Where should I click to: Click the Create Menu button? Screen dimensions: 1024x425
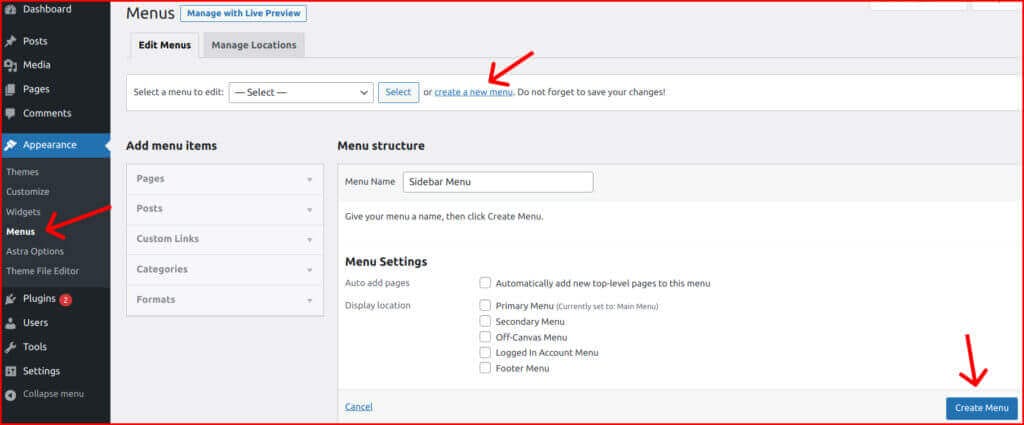click(981, 408)
